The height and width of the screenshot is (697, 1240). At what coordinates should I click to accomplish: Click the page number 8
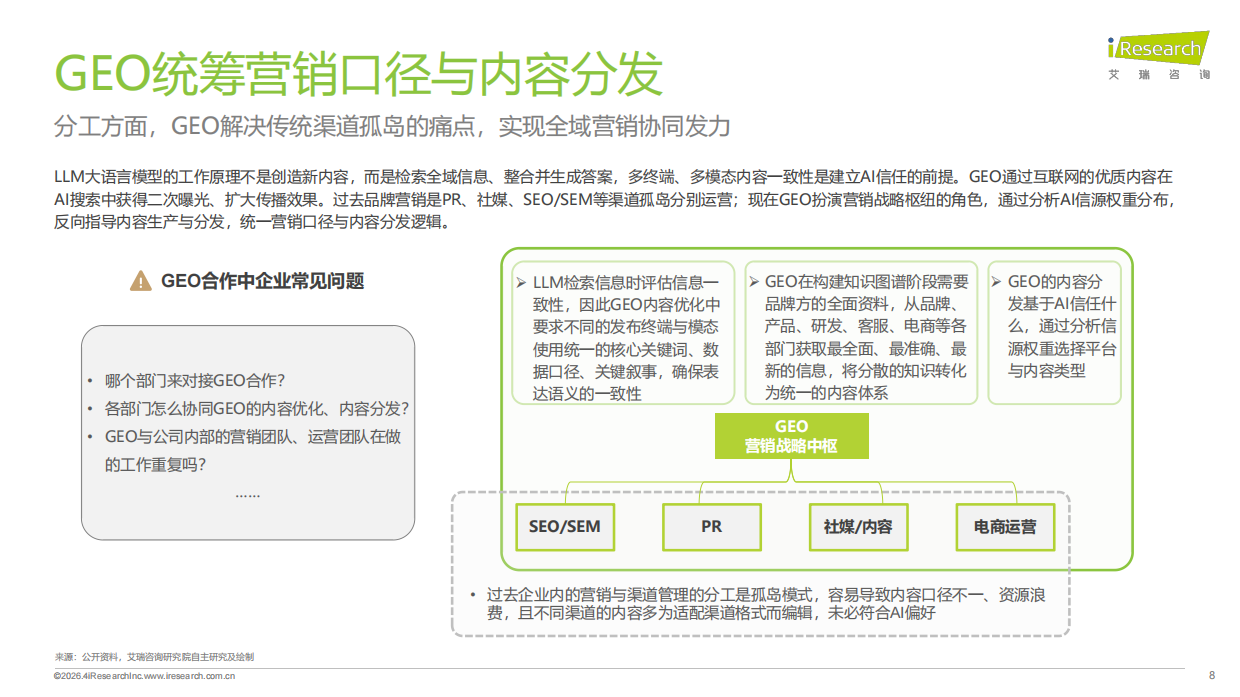point(1211,676)
